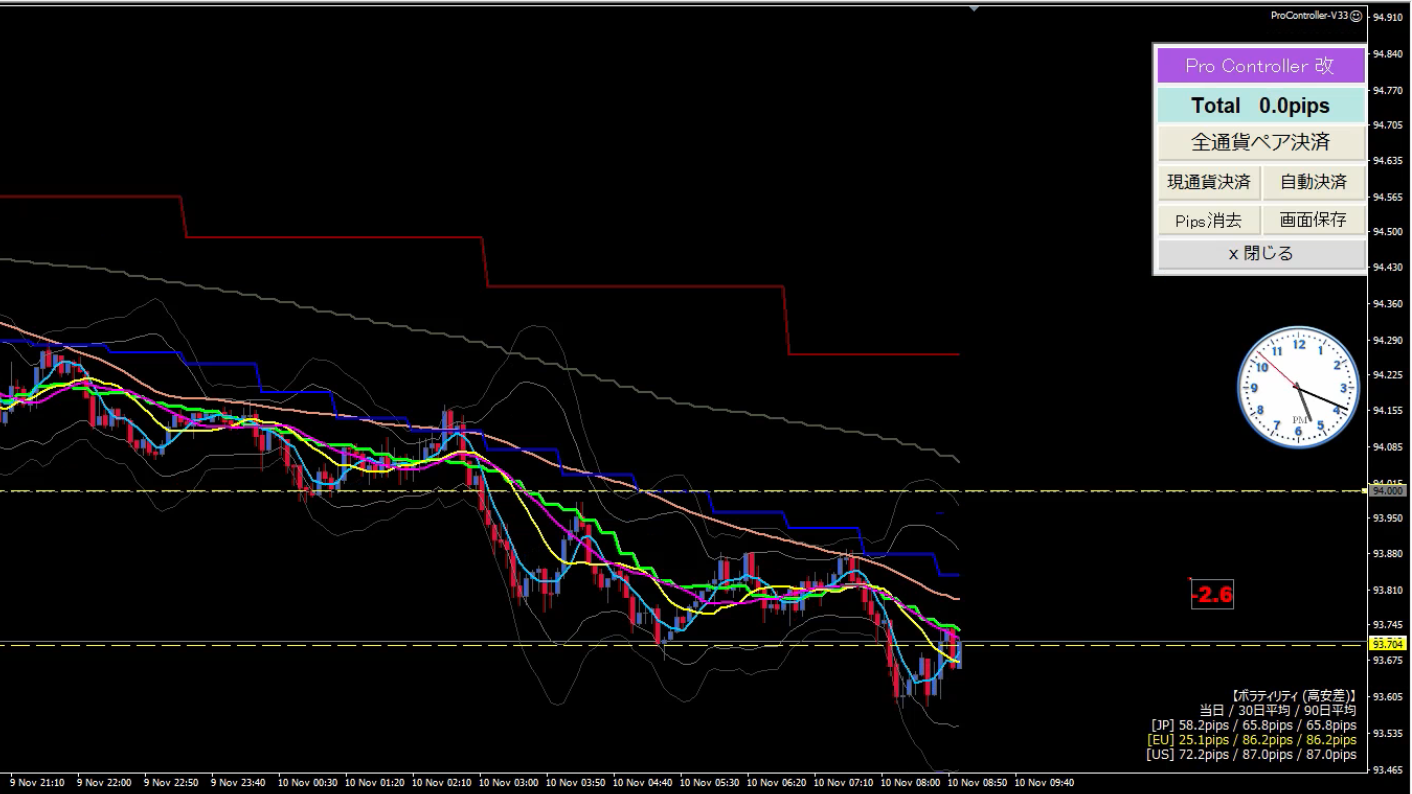This screenshot has height=794, width=1412.
Task: Save the screen with 画面保存
Action: [x=1313, y=220]
